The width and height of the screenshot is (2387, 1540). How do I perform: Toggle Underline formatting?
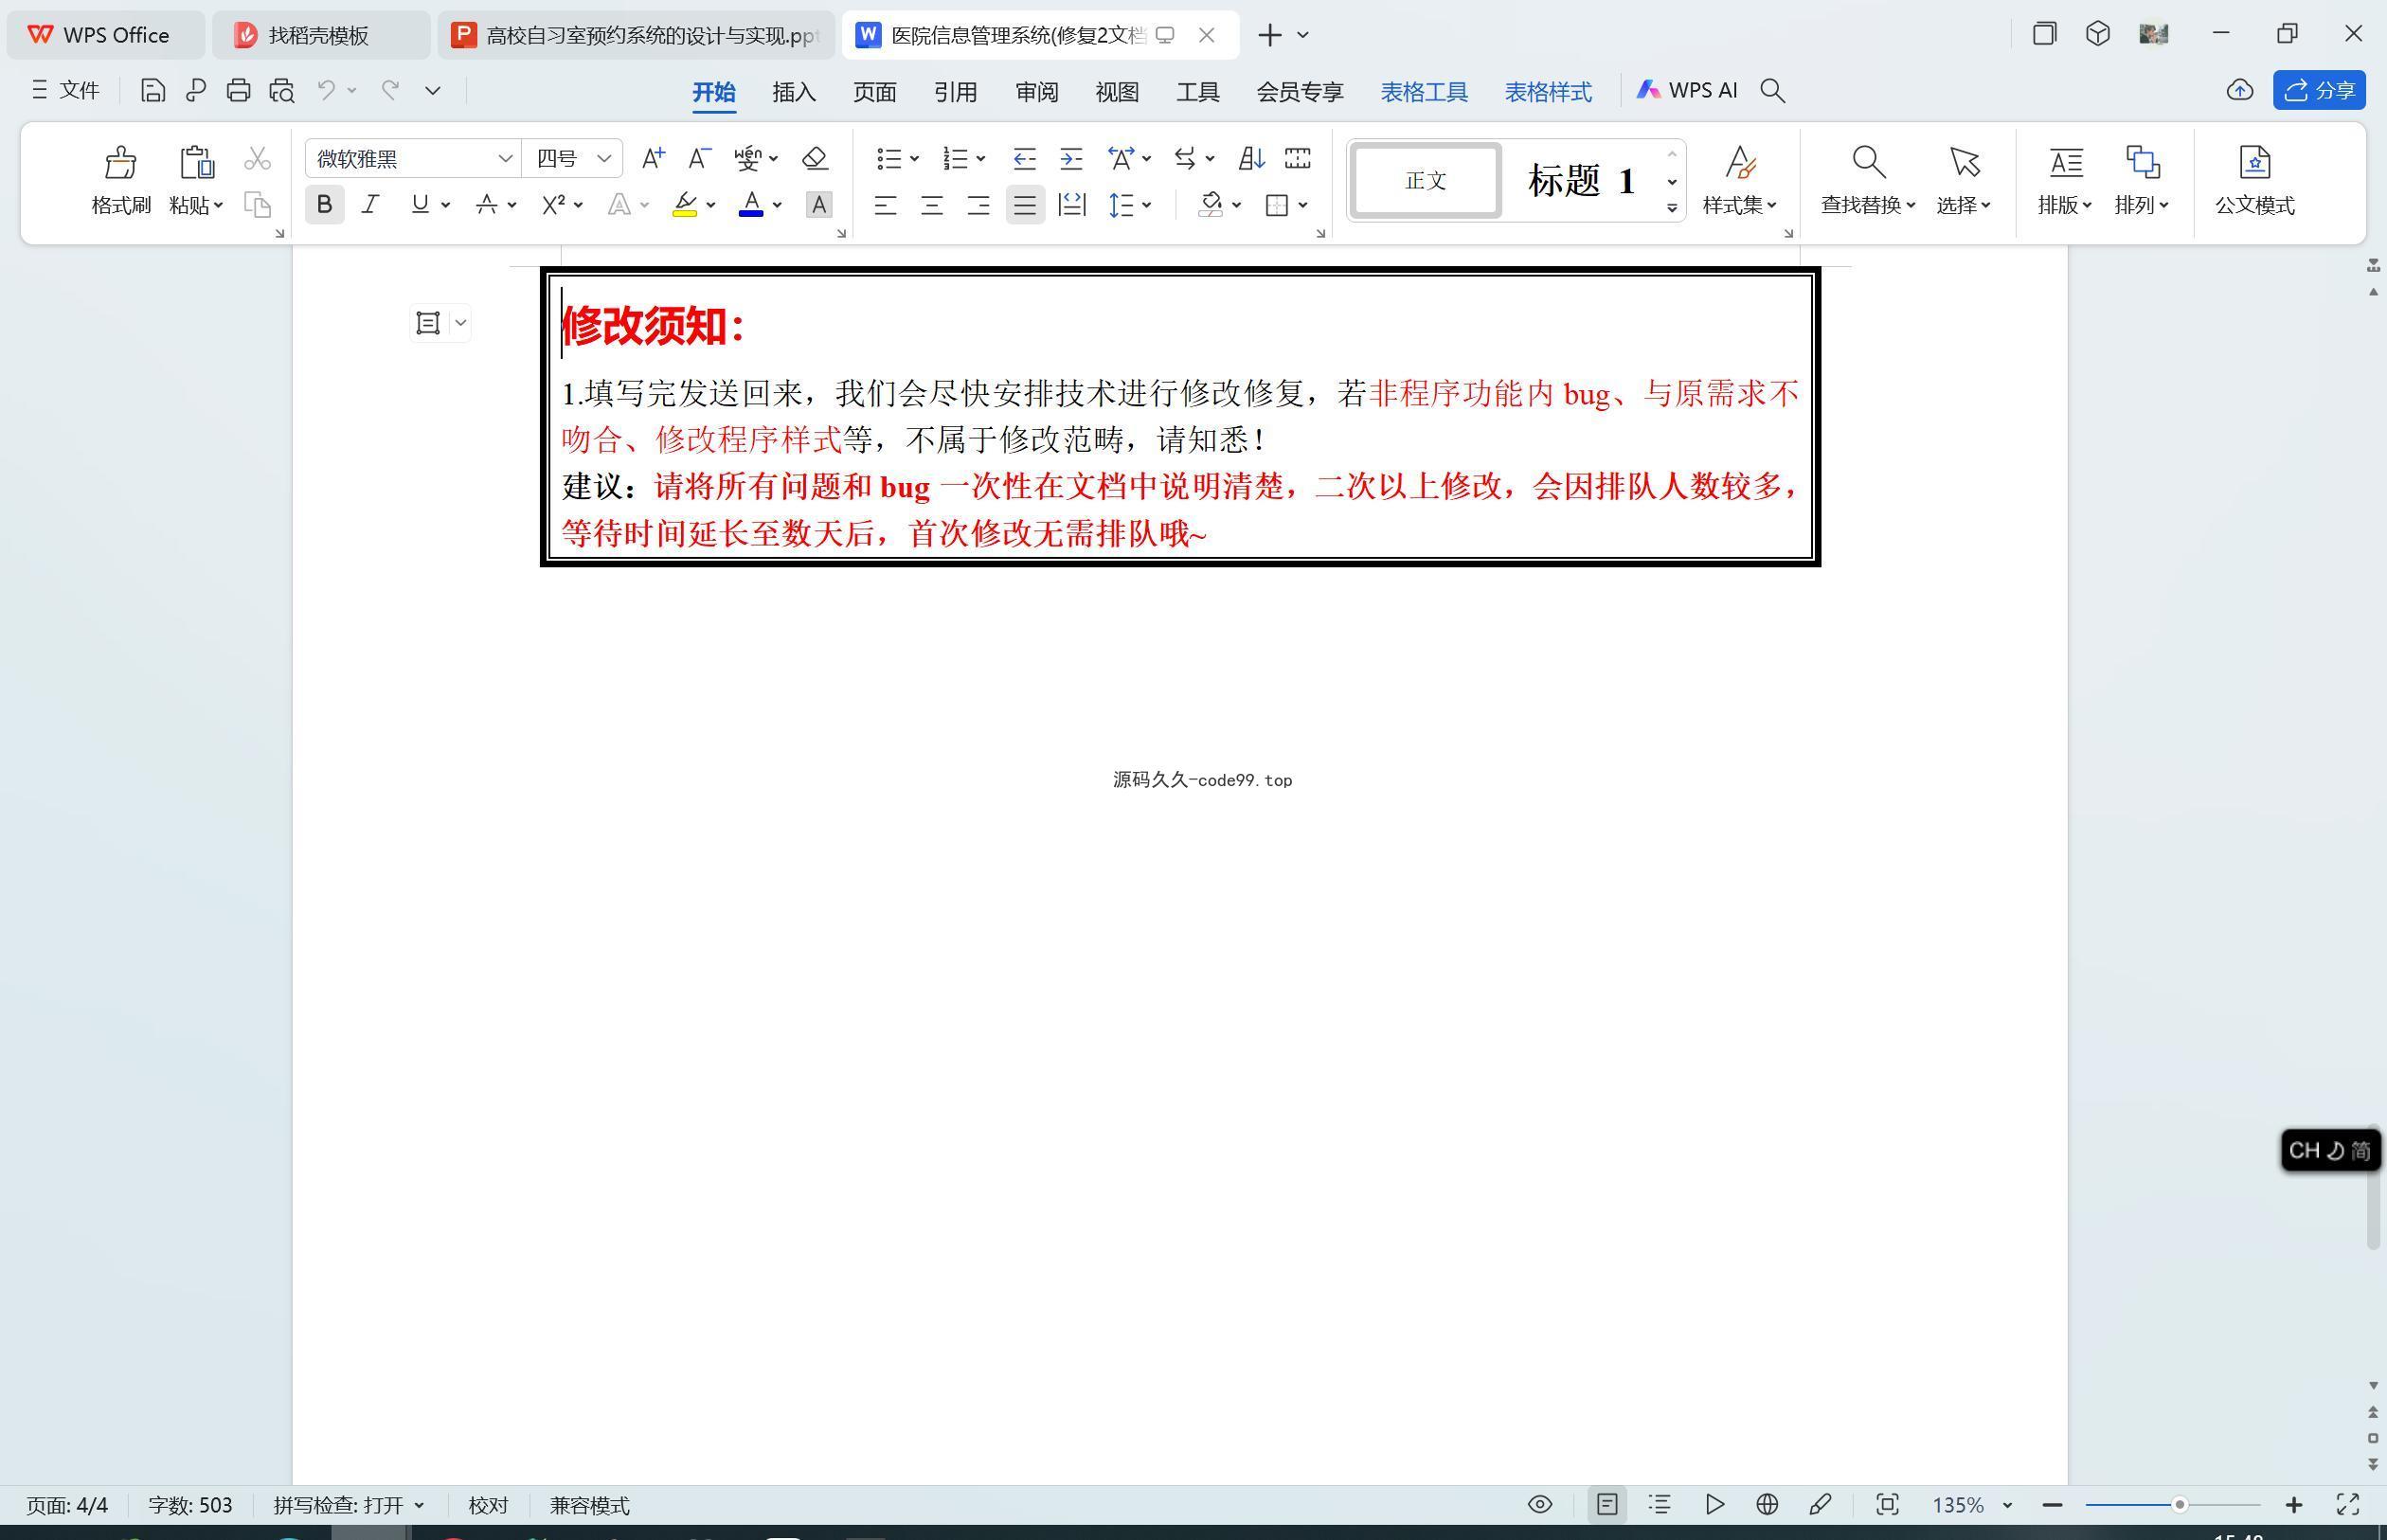coord(420,205)
